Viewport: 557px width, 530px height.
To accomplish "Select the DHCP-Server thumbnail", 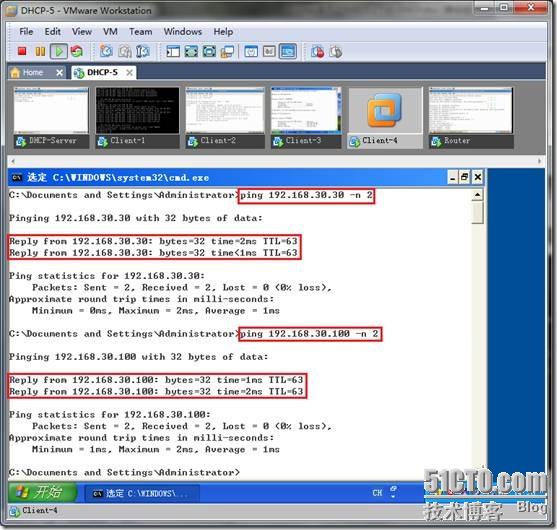I will (x=51, y=118).
